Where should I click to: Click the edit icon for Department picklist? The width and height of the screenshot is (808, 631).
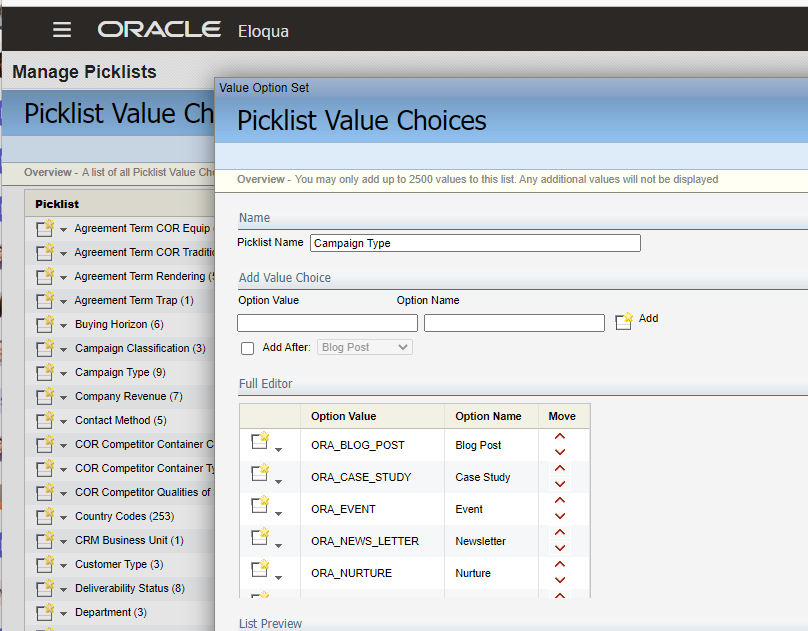pyautogui.click(x=45, y=612)
